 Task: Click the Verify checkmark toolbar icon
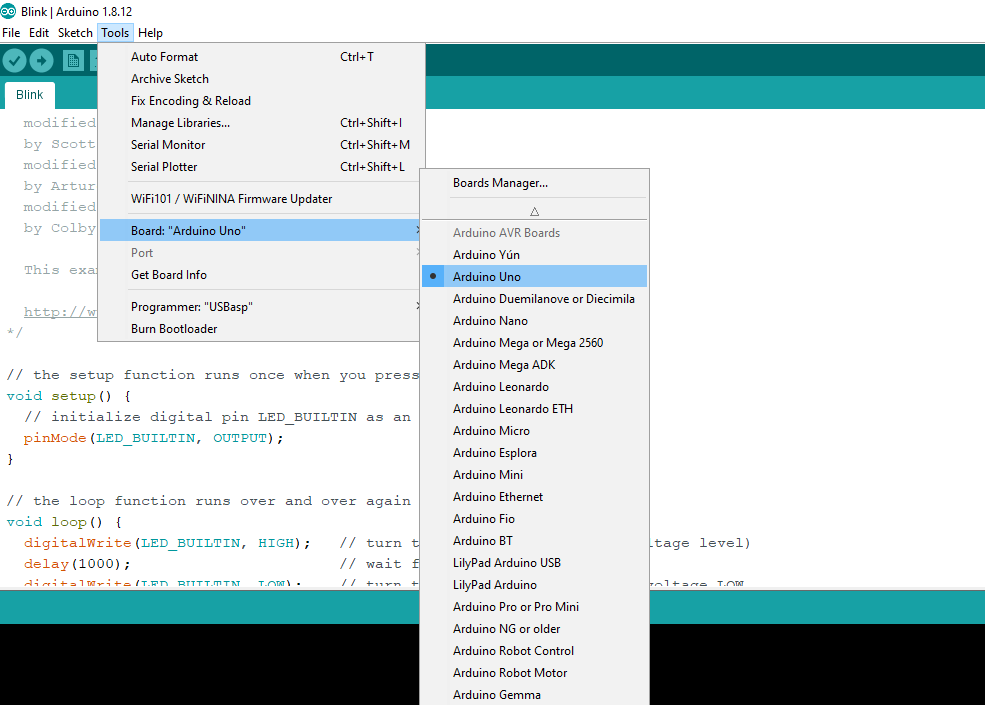14,60
